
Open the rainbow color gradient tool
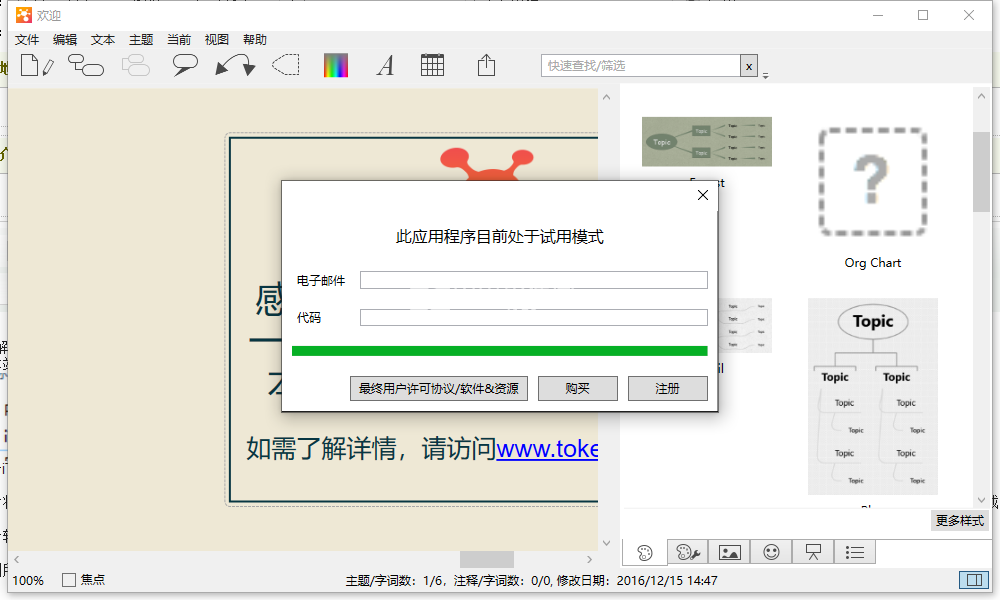[x=336, y=66]
